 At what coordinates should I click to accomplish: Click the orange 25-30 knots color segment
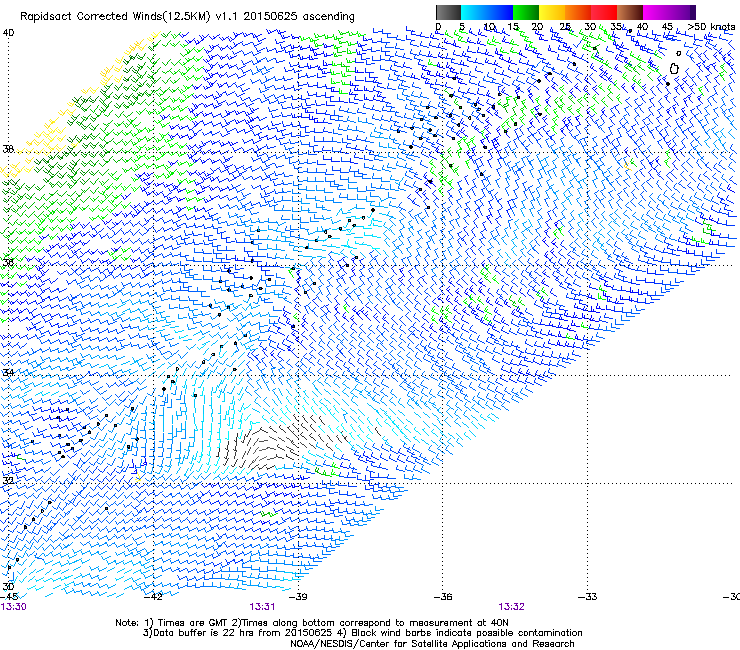(578, 12)
